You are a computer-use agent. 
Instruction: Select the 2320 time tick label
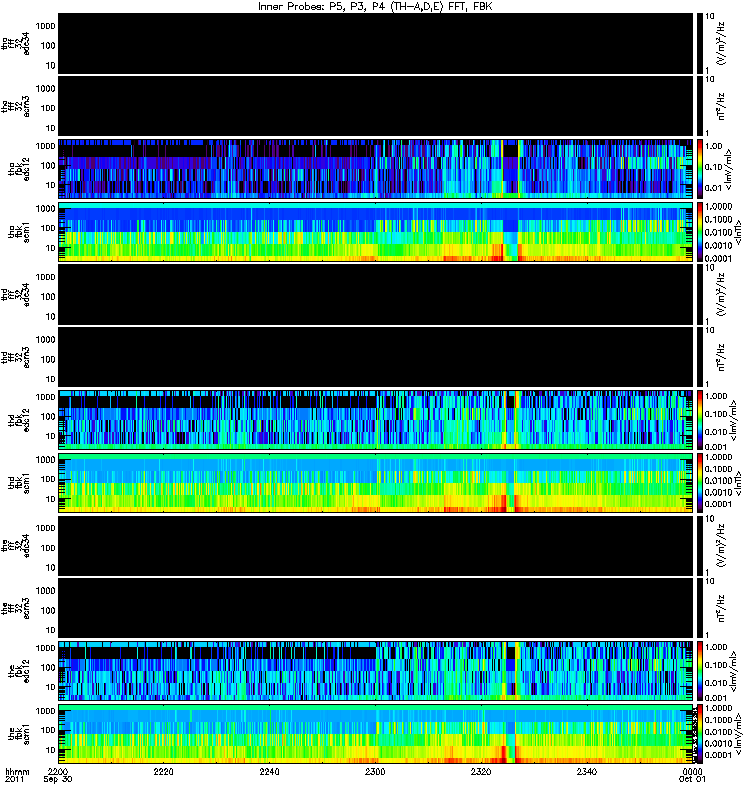pos(481,771)
